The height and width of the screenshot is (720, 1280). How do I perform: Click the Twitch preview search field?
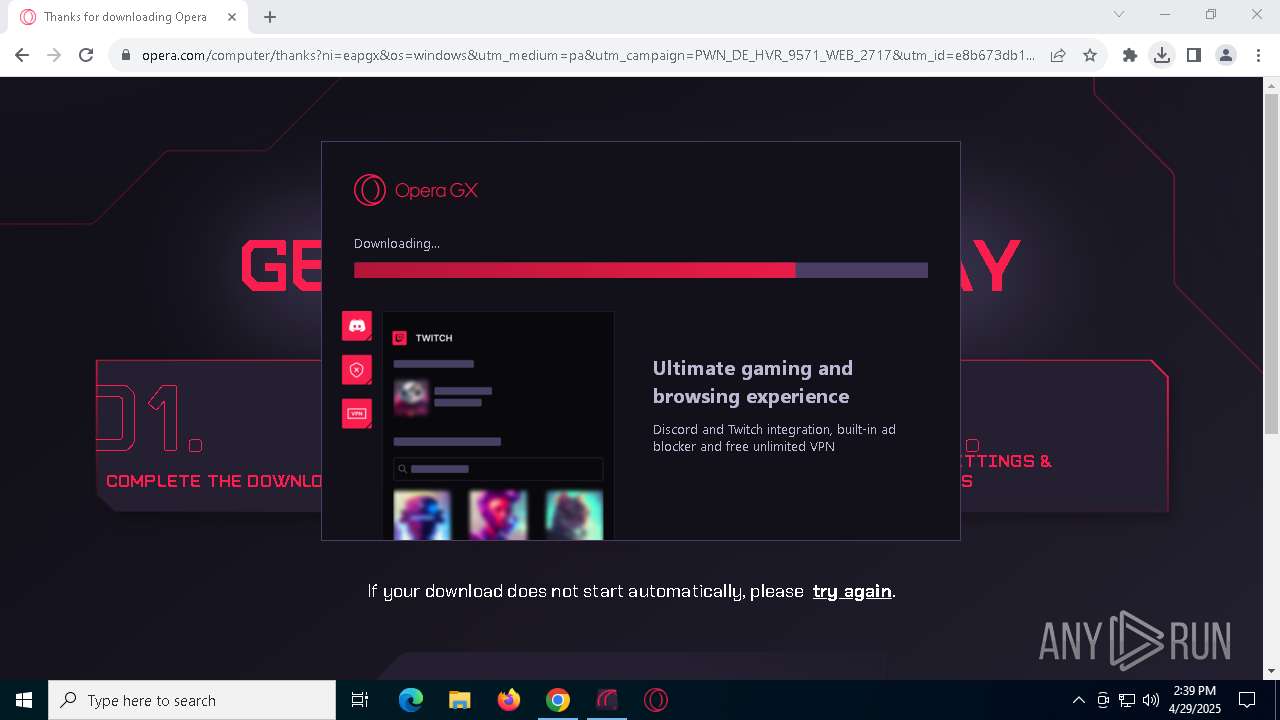point(498,469)
